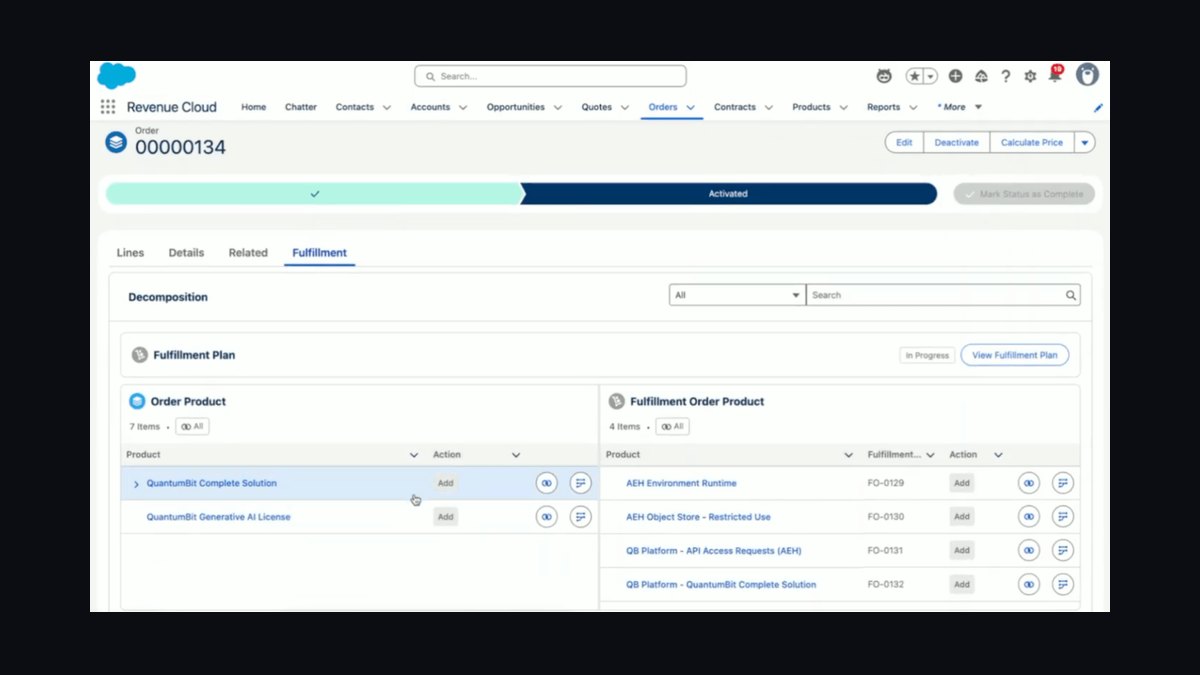Click link icon for AEH Environment Runtime
1200x675 pixels.
click(1029, 483)
